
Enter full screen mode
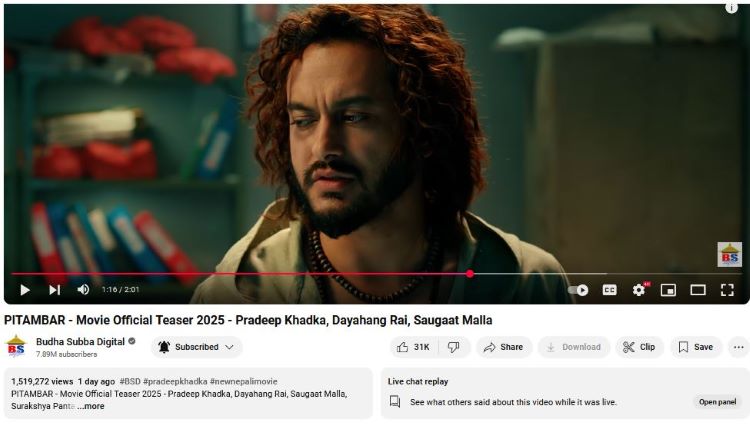727,290
